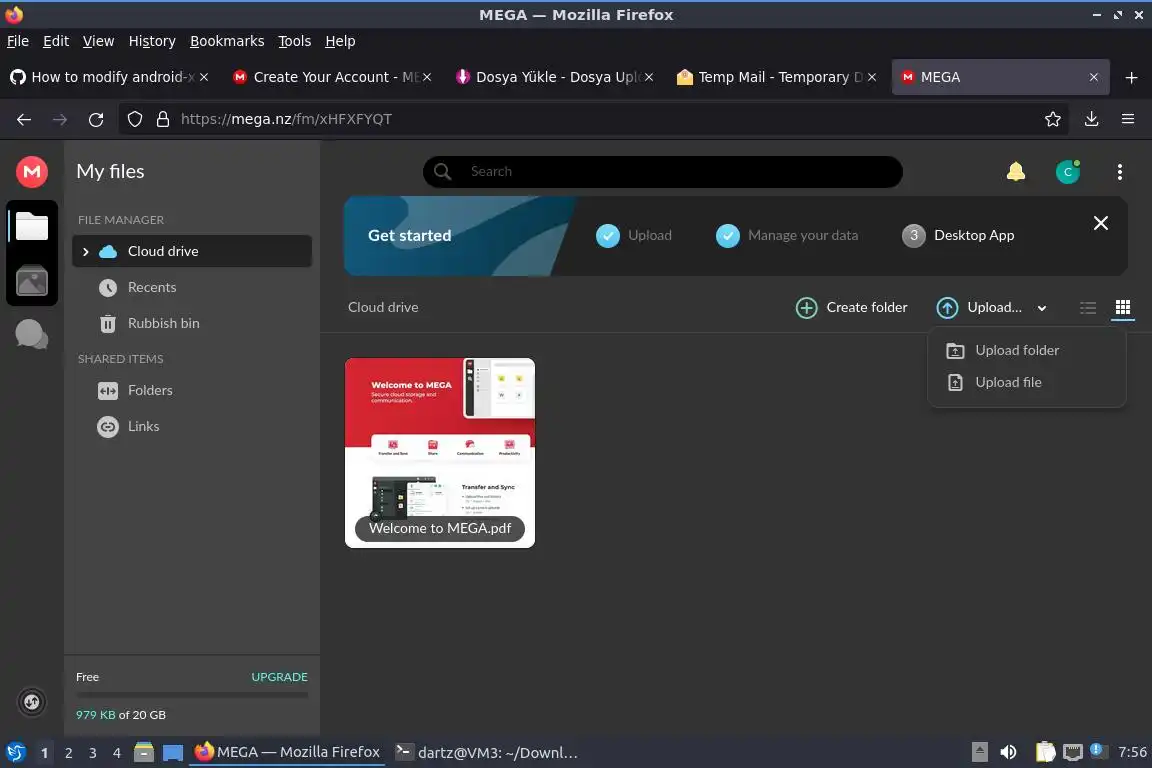
Task: Open the Firefox hamburger menu
Action: pos(1128,119)
